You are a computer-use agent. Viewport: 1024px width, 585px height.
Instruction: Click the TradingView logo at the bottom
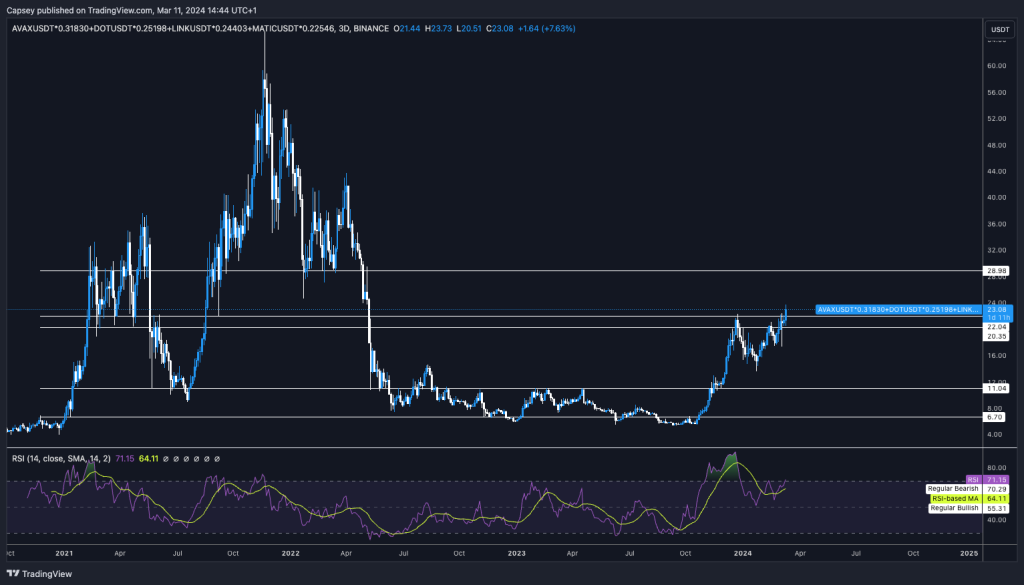[39, 574]
